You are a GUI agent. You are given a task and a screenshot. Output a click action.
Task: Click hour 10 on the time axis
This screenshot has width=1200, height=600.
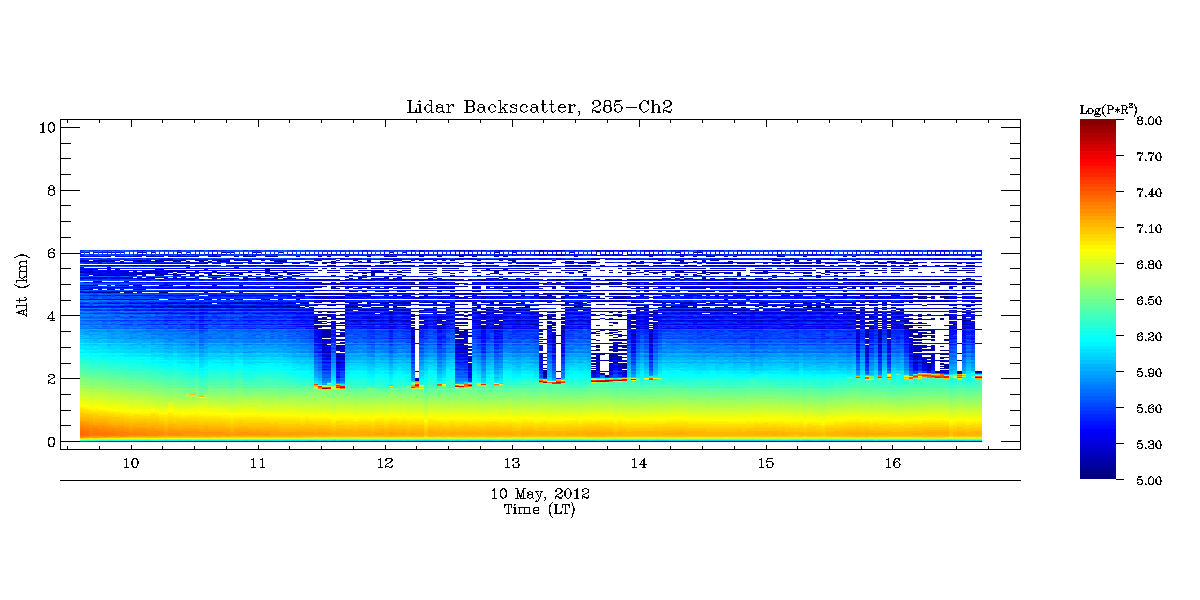pyautogui.click(x=130, y=464)
